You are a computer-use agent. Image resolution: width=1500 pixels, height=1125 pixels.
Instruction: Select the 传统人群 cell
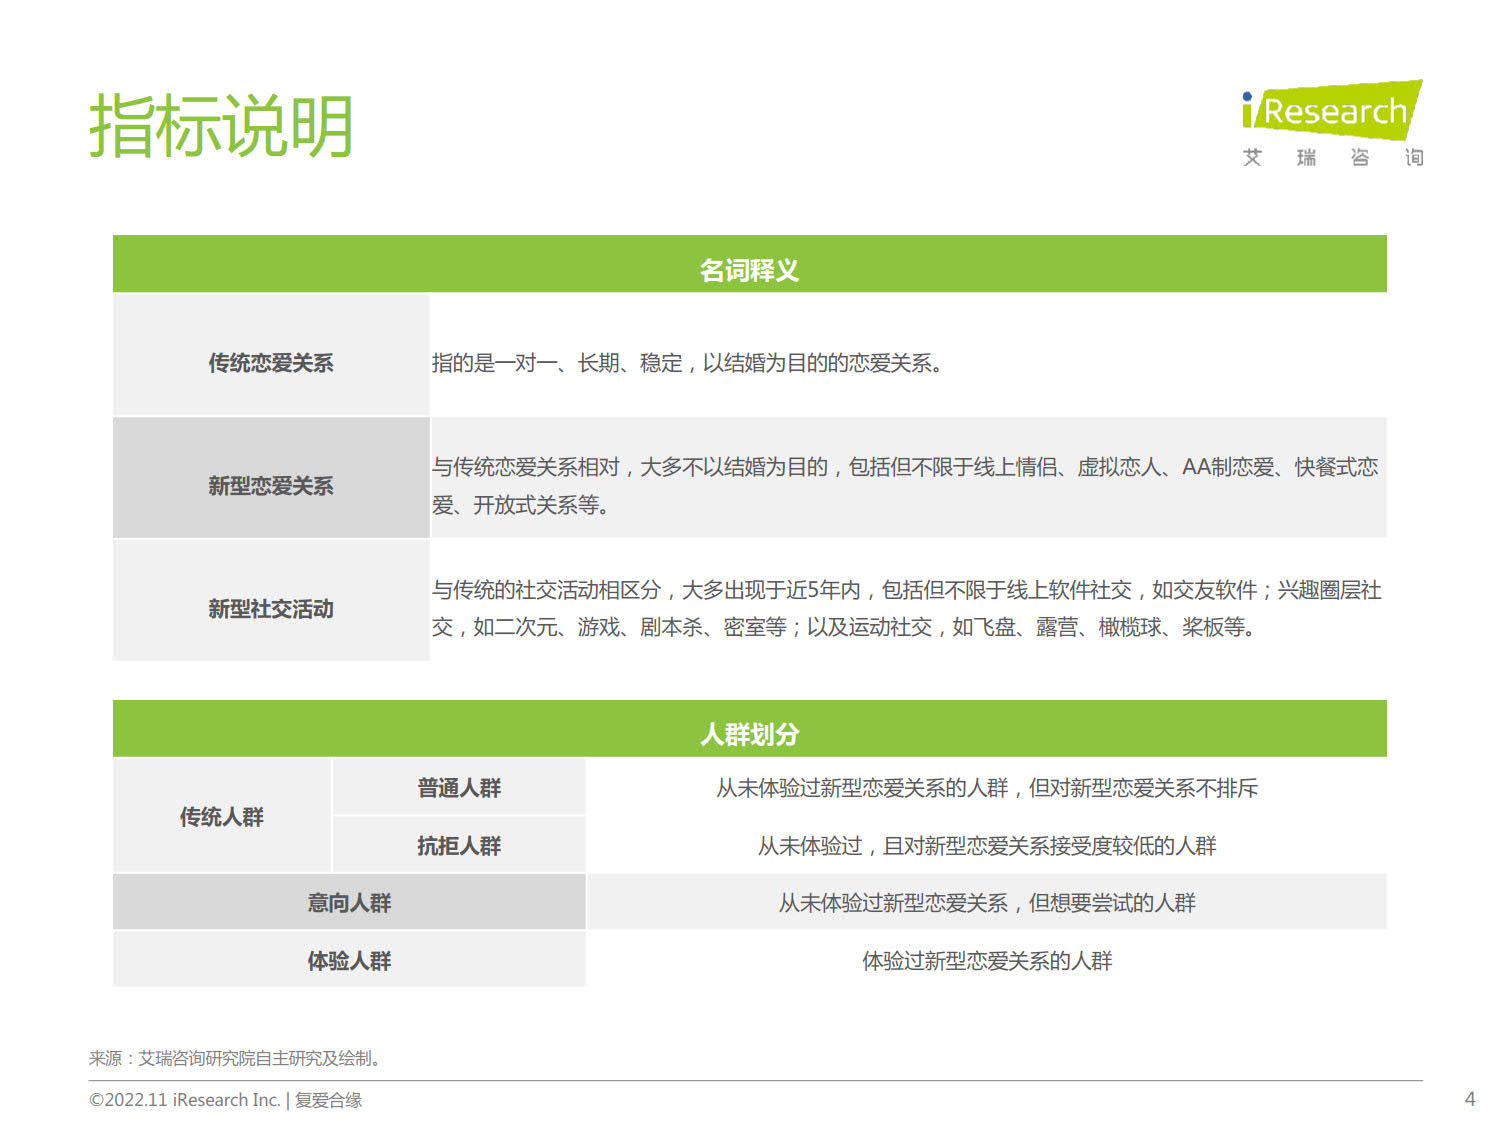tap(222, 817)
